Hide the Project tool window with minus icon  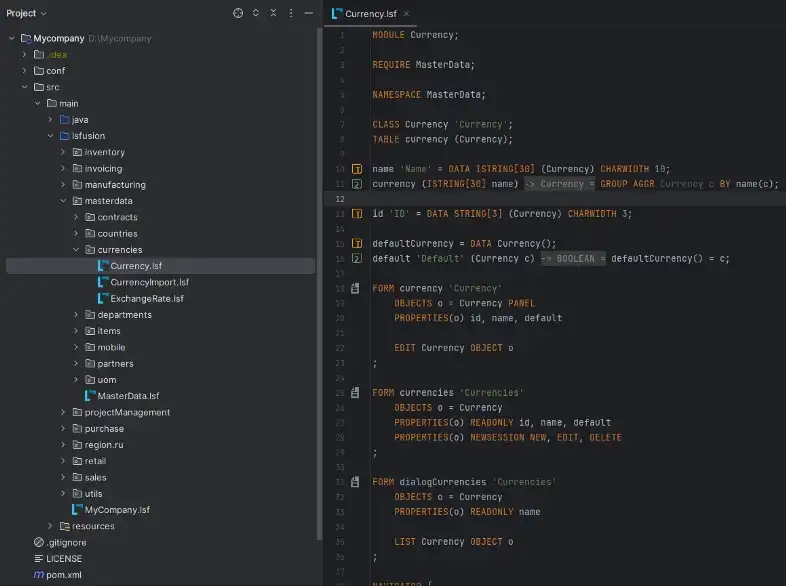[309, 14]
